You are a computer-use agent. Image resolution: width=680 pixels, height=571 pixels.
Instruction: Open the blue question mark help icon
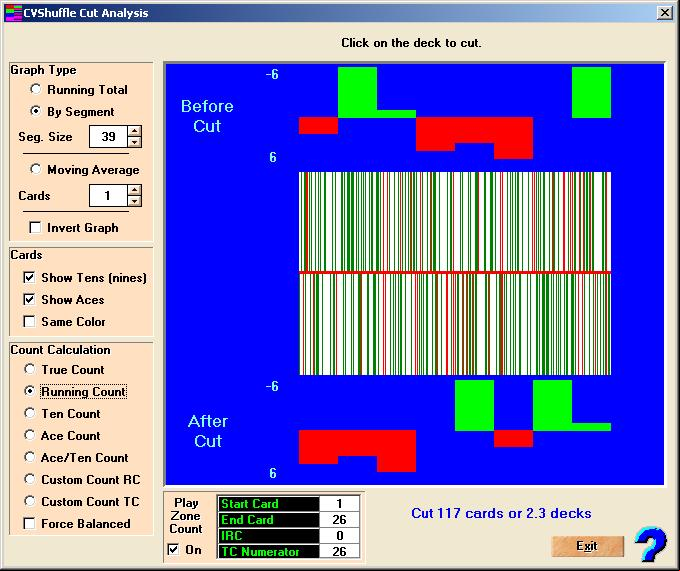pyautogui.click(x=650, y=544)
